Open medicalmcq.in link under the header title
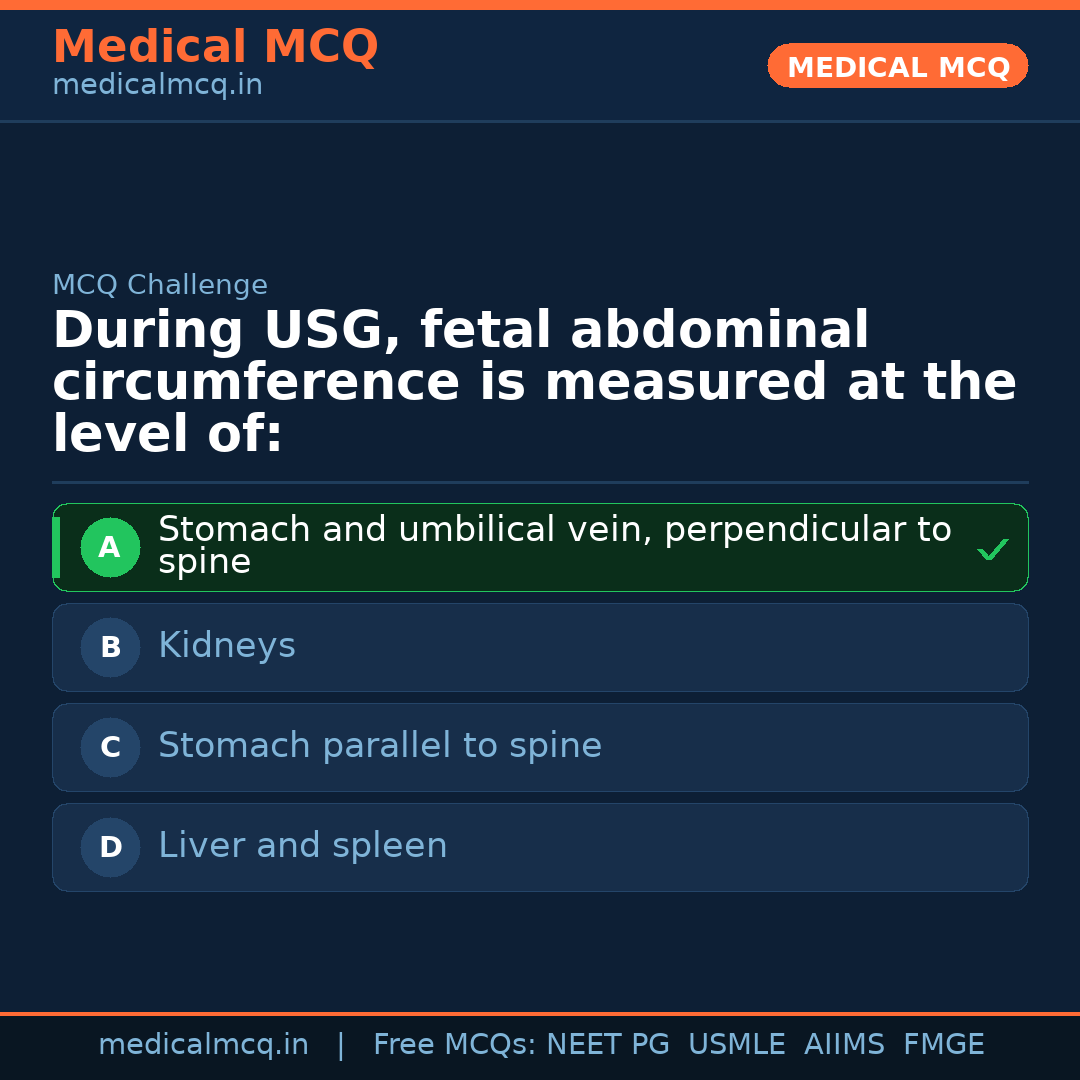1080x1080 pixels. click(x=157, y=86)
